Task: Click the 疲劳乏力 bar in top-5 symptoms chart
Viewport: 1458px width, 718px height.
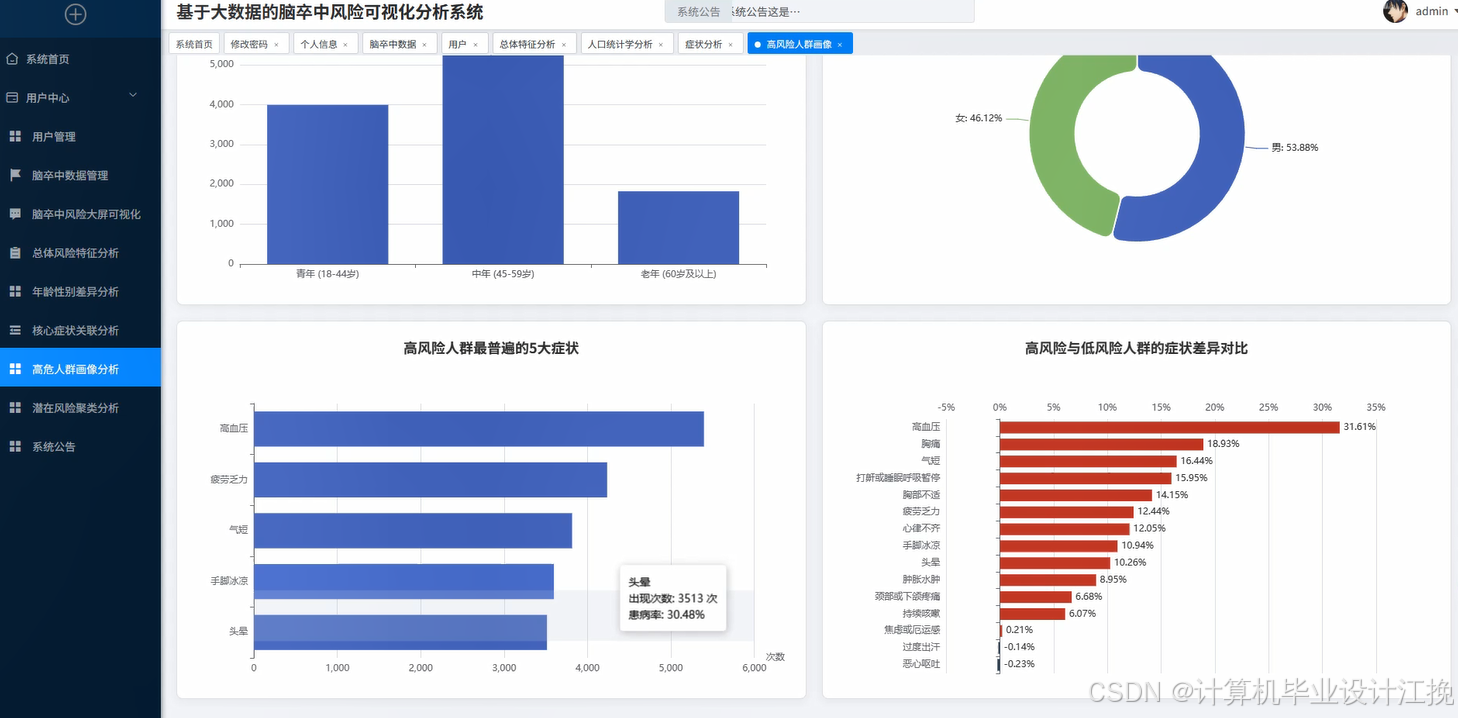Action: (430, 480)
